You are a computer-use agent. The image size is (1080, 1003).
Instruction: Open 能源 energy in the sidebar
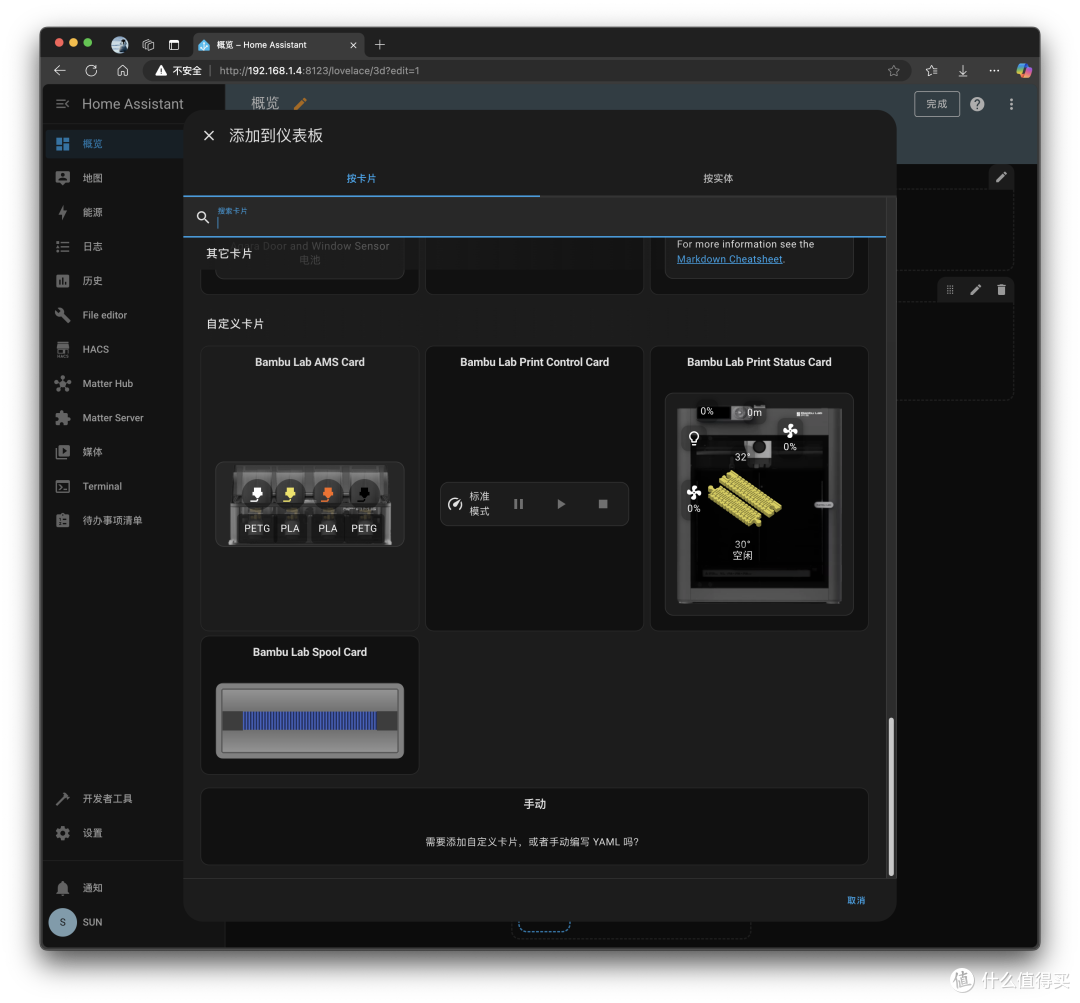[114, 212]
